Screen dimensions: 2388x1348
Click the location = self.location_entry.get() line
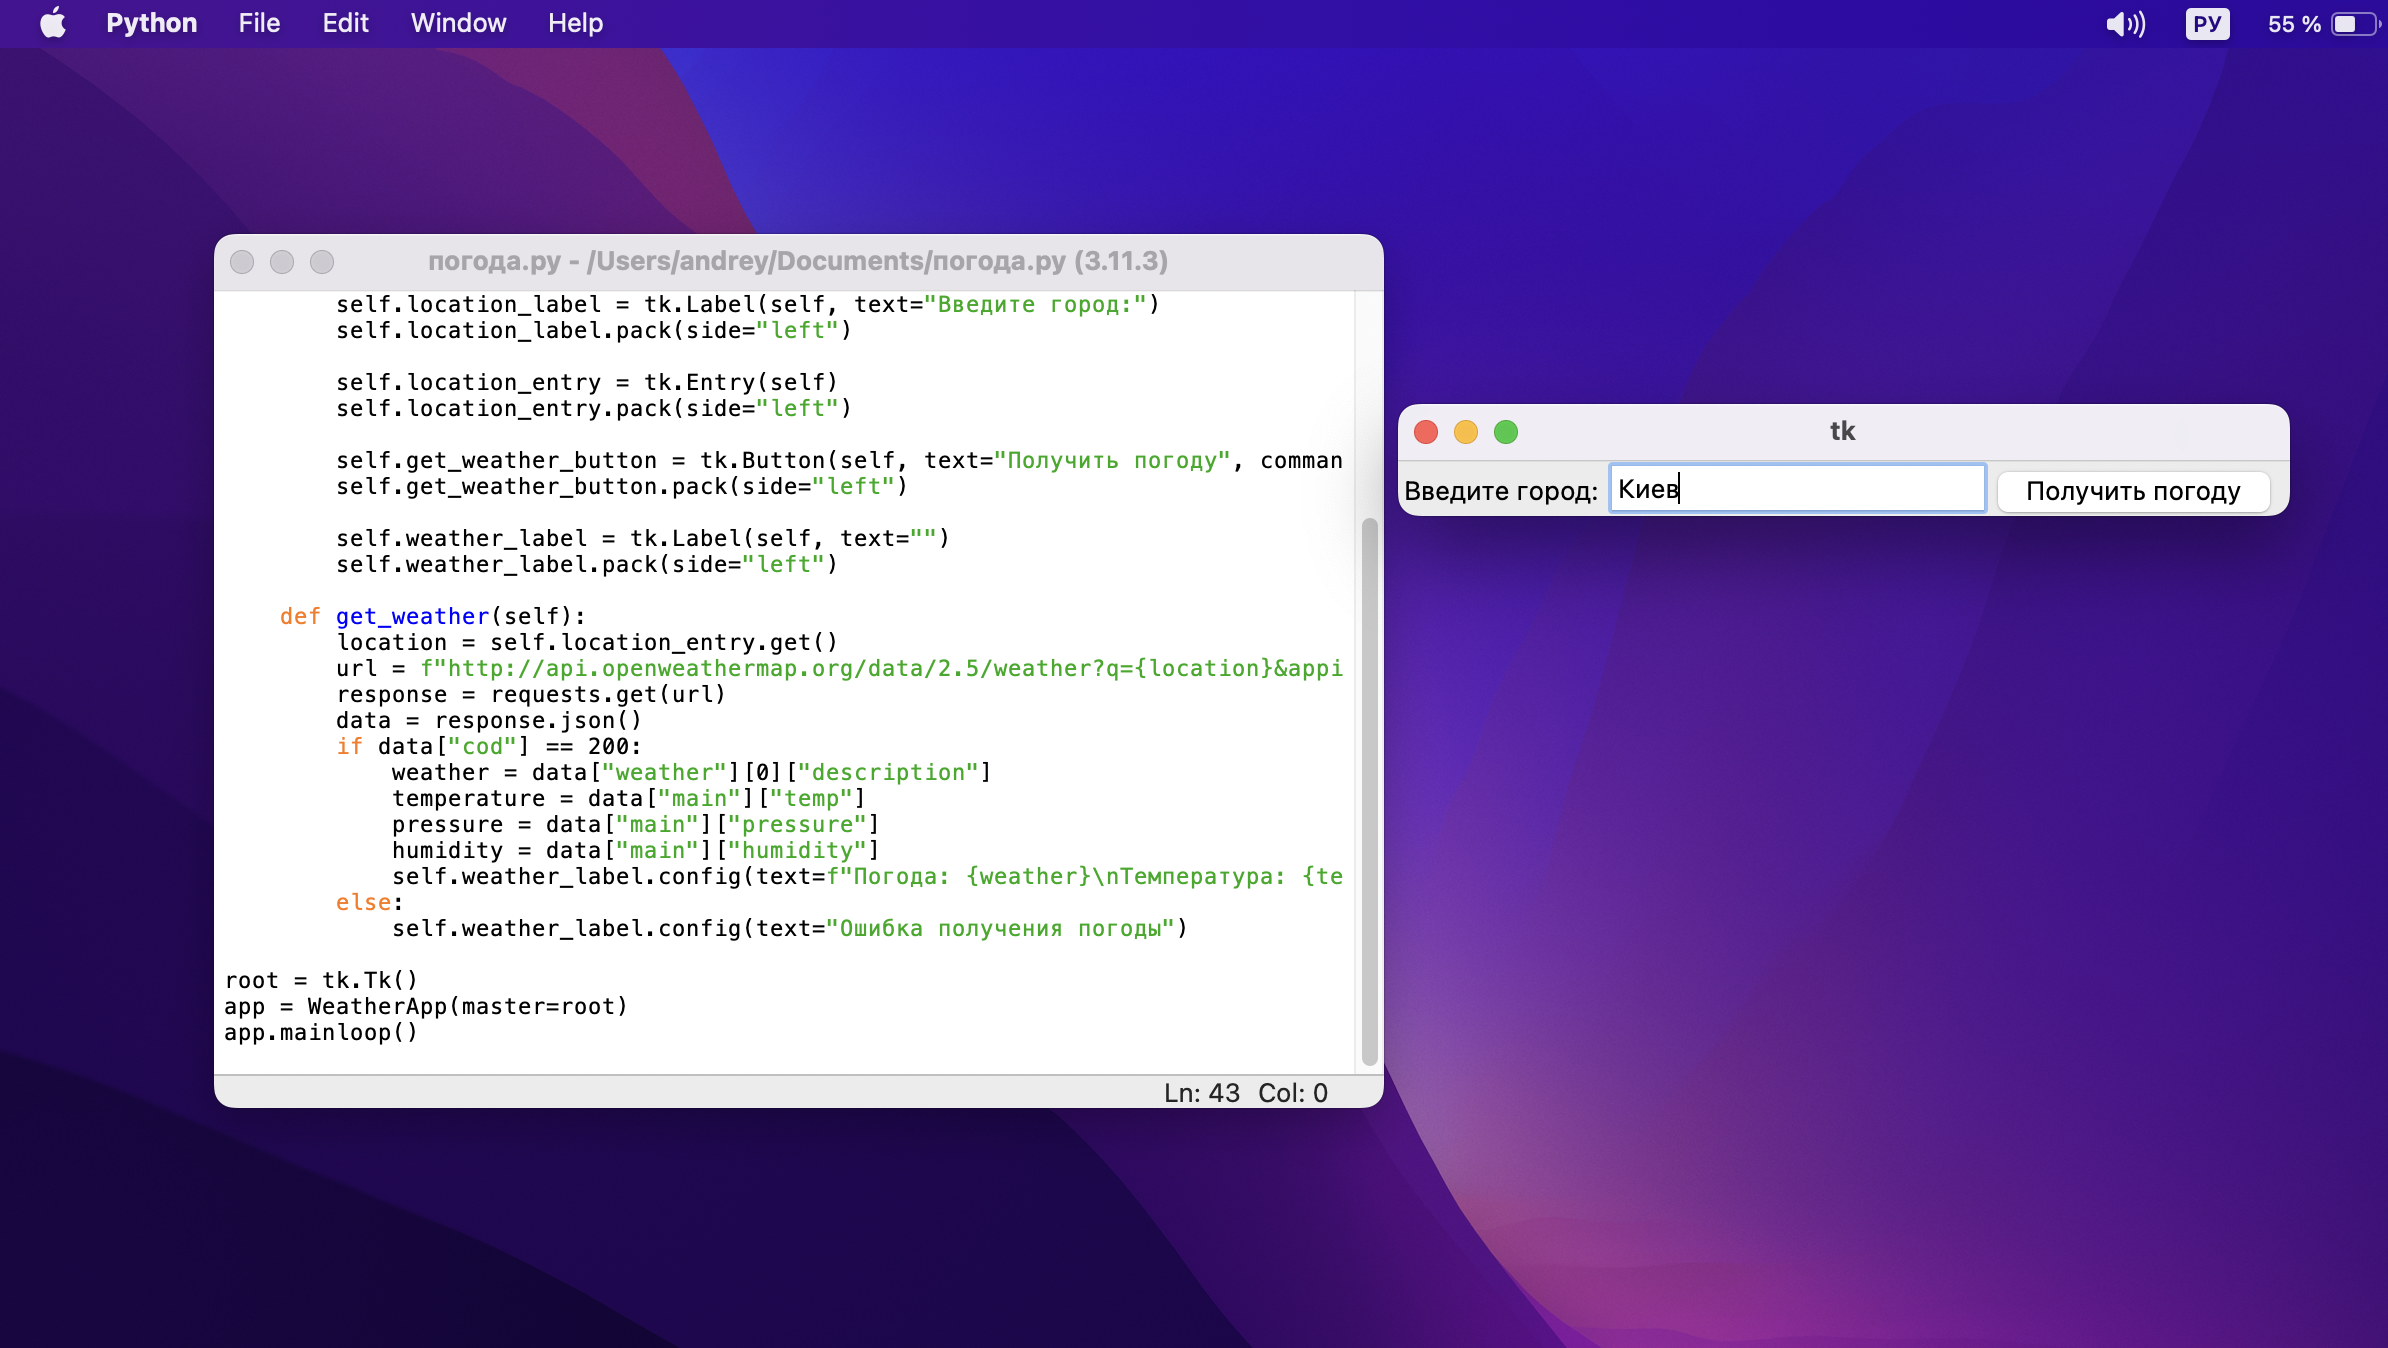[586, 642]
